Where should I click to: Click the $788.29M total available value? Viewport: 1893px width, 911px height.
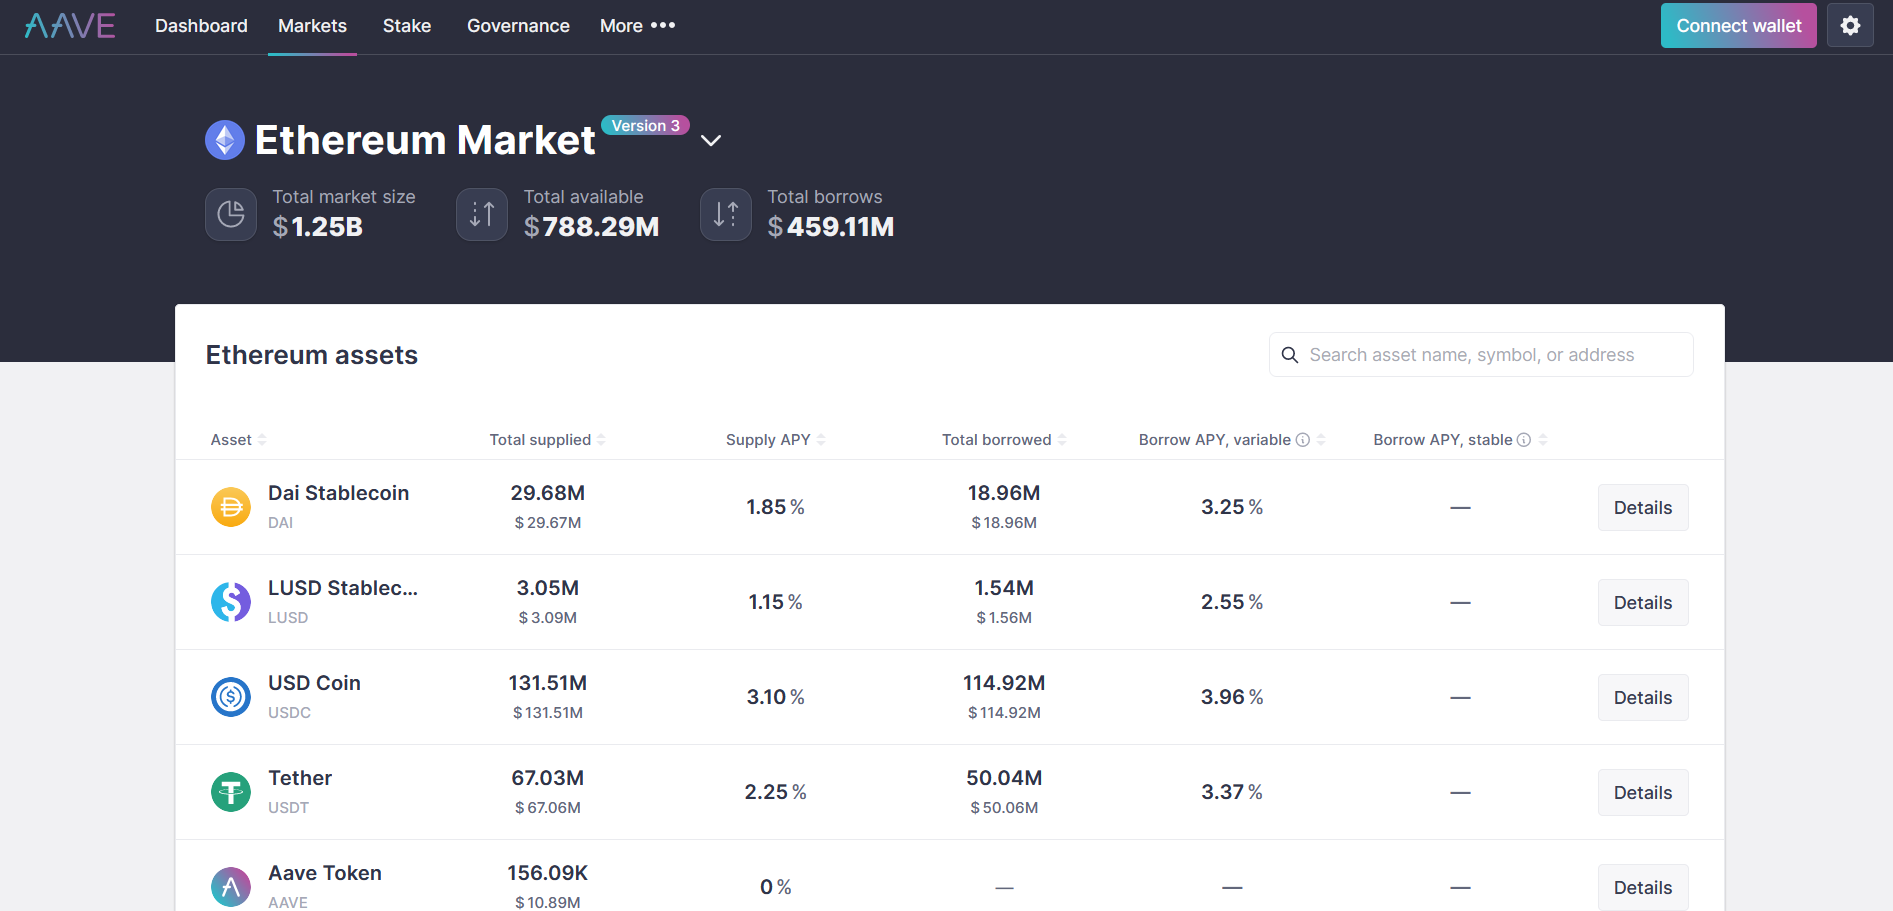tap(591, 227)
